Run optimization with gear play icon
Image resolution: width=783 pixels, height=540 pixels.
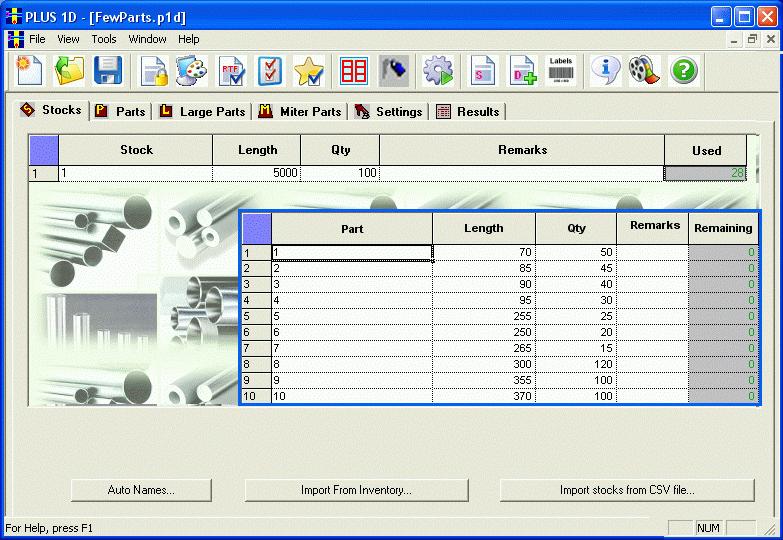point(438,70)
